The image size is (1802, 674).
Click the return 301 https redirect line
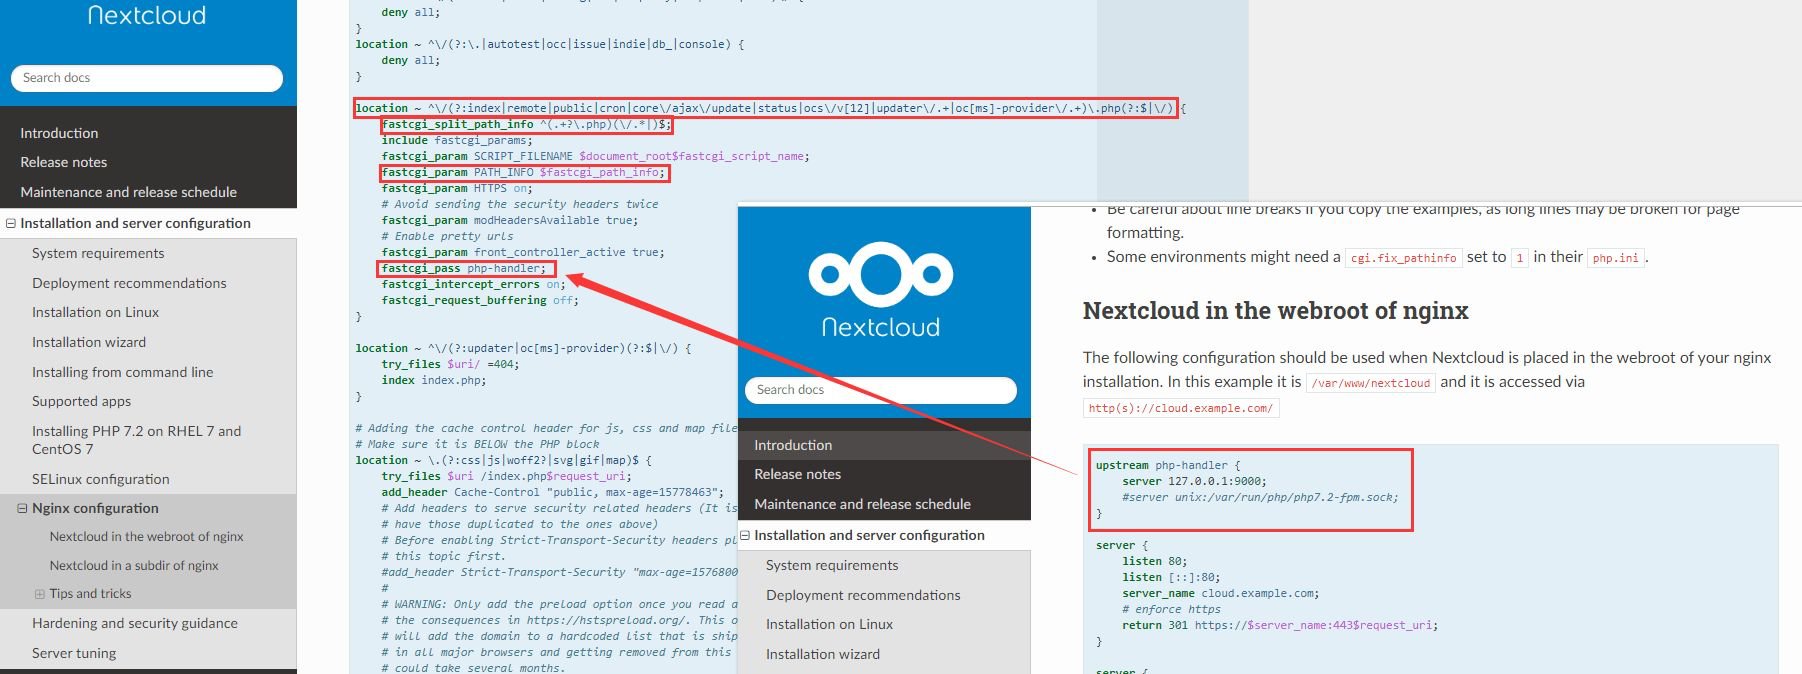click(x=1280, y=625)
